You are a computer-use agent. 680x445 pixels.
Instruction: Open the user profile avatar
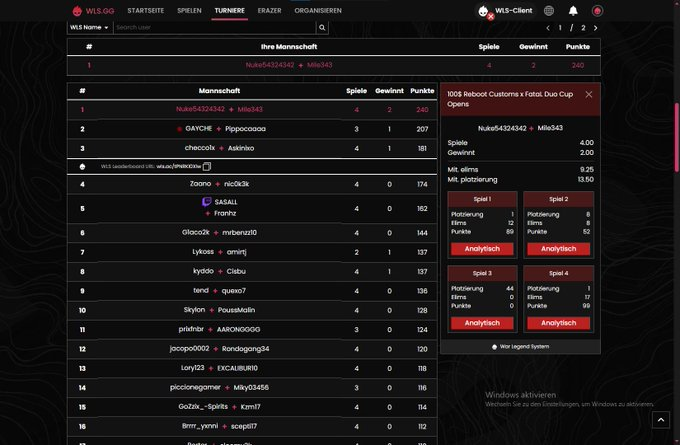(597, 11)
